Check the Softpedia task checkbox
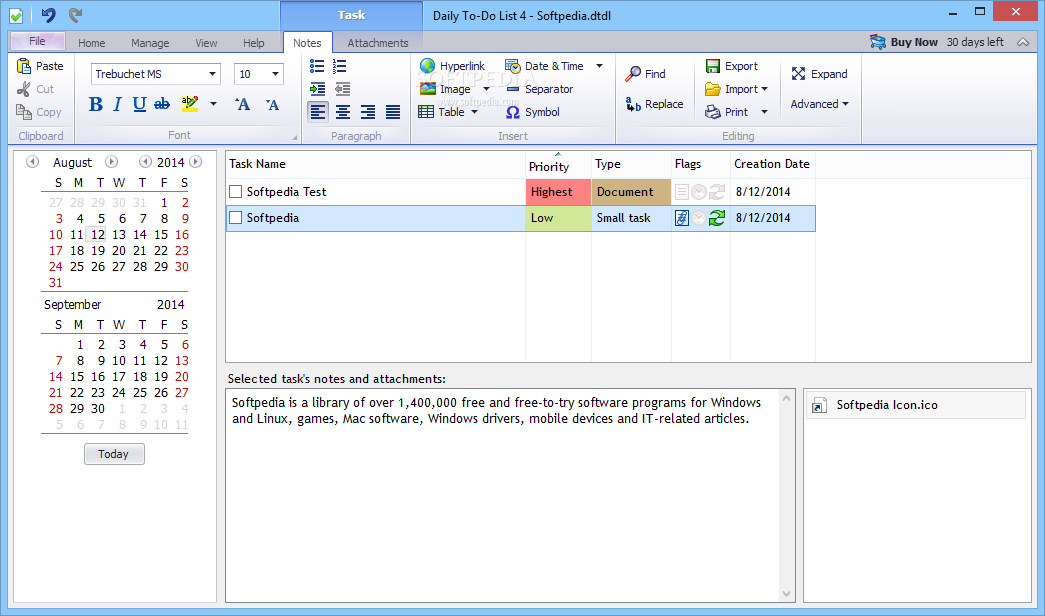This screenshot has height=616, width=1045. point(235,218)
